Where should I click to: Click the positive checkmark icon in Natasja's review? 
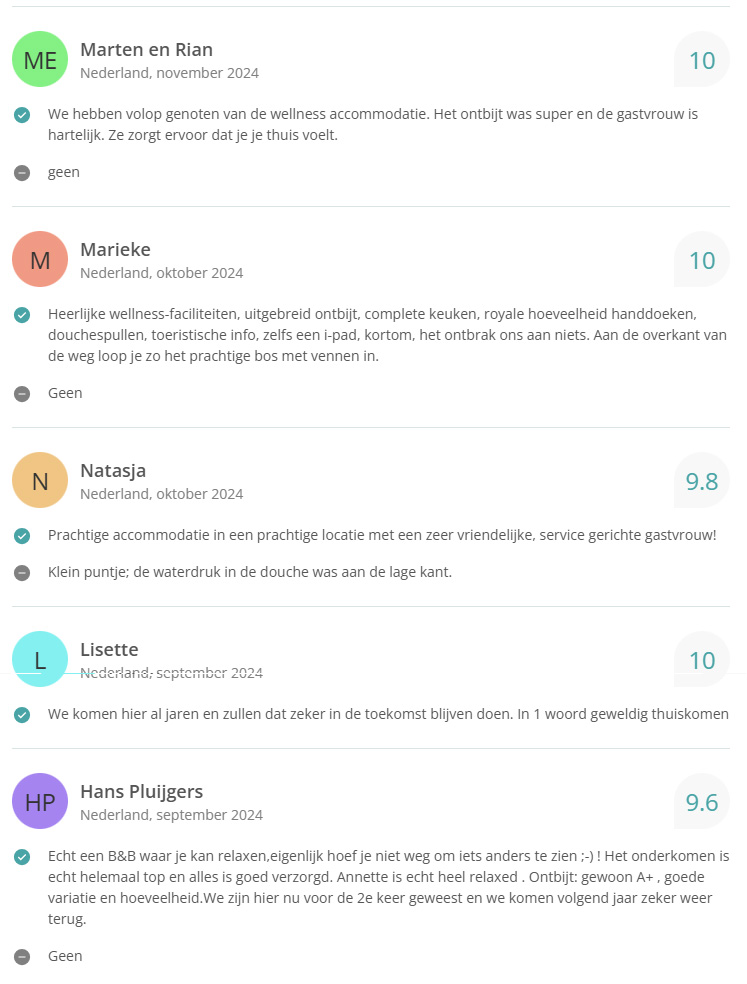pos(22,536)
